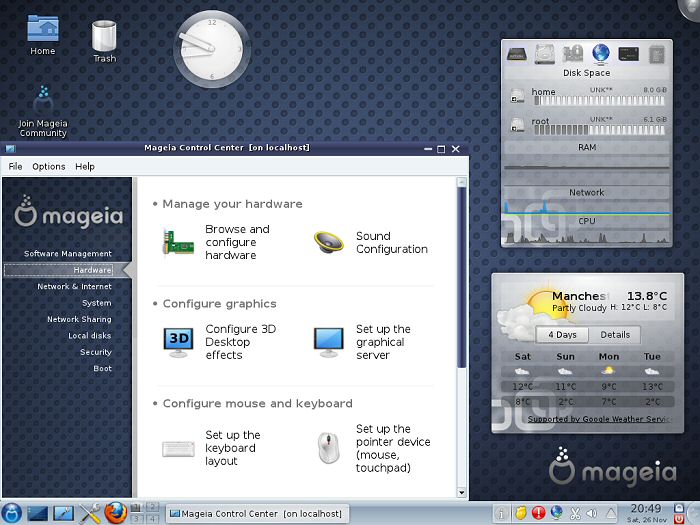Click the red power button in taskbar
The image size is (700, 525).
click(679, 519)
